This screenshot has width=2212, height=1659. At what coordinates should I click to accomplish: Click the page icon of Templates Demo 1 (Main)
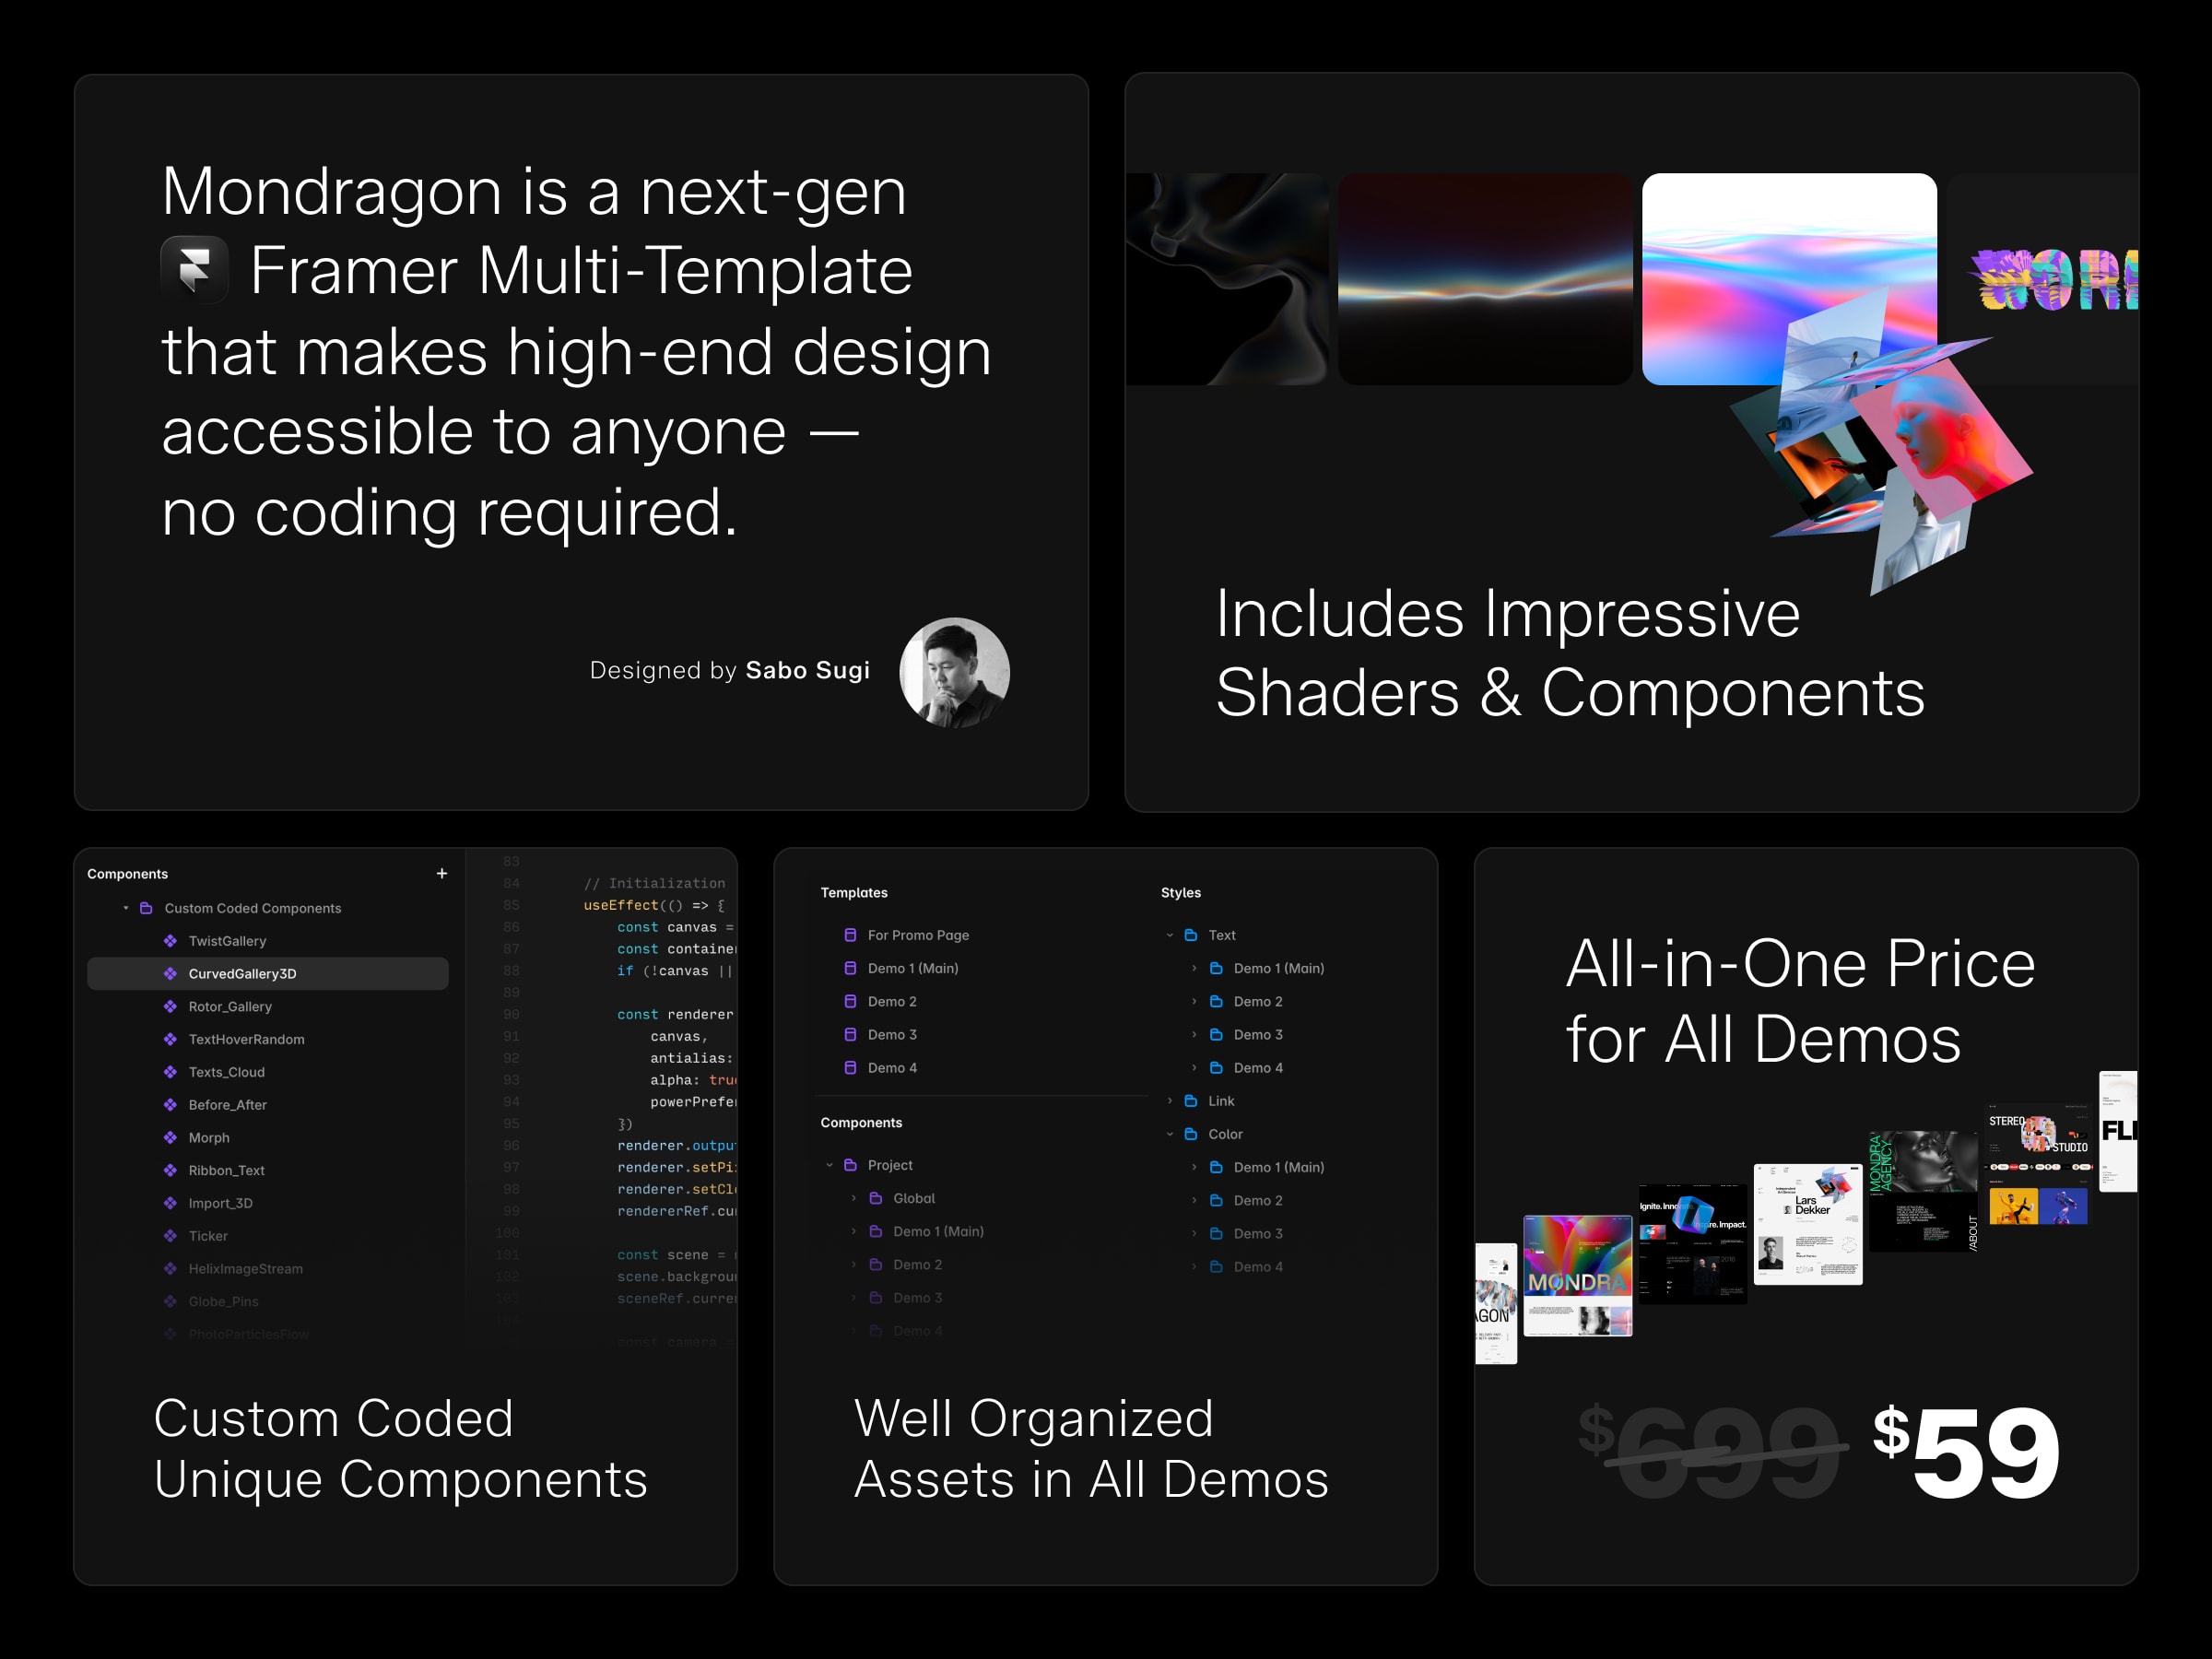tap(850, 968)
